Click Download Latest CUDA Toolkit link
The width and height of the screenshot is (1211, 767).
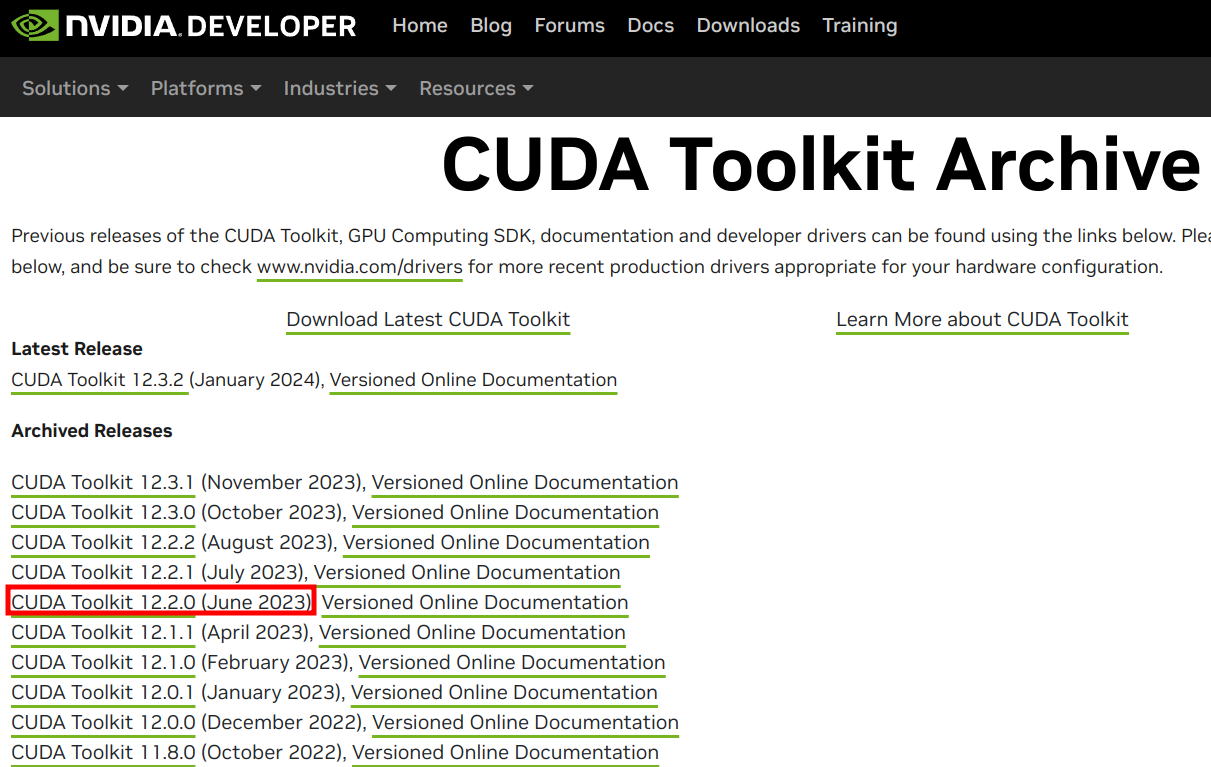(x=428, y=320)
